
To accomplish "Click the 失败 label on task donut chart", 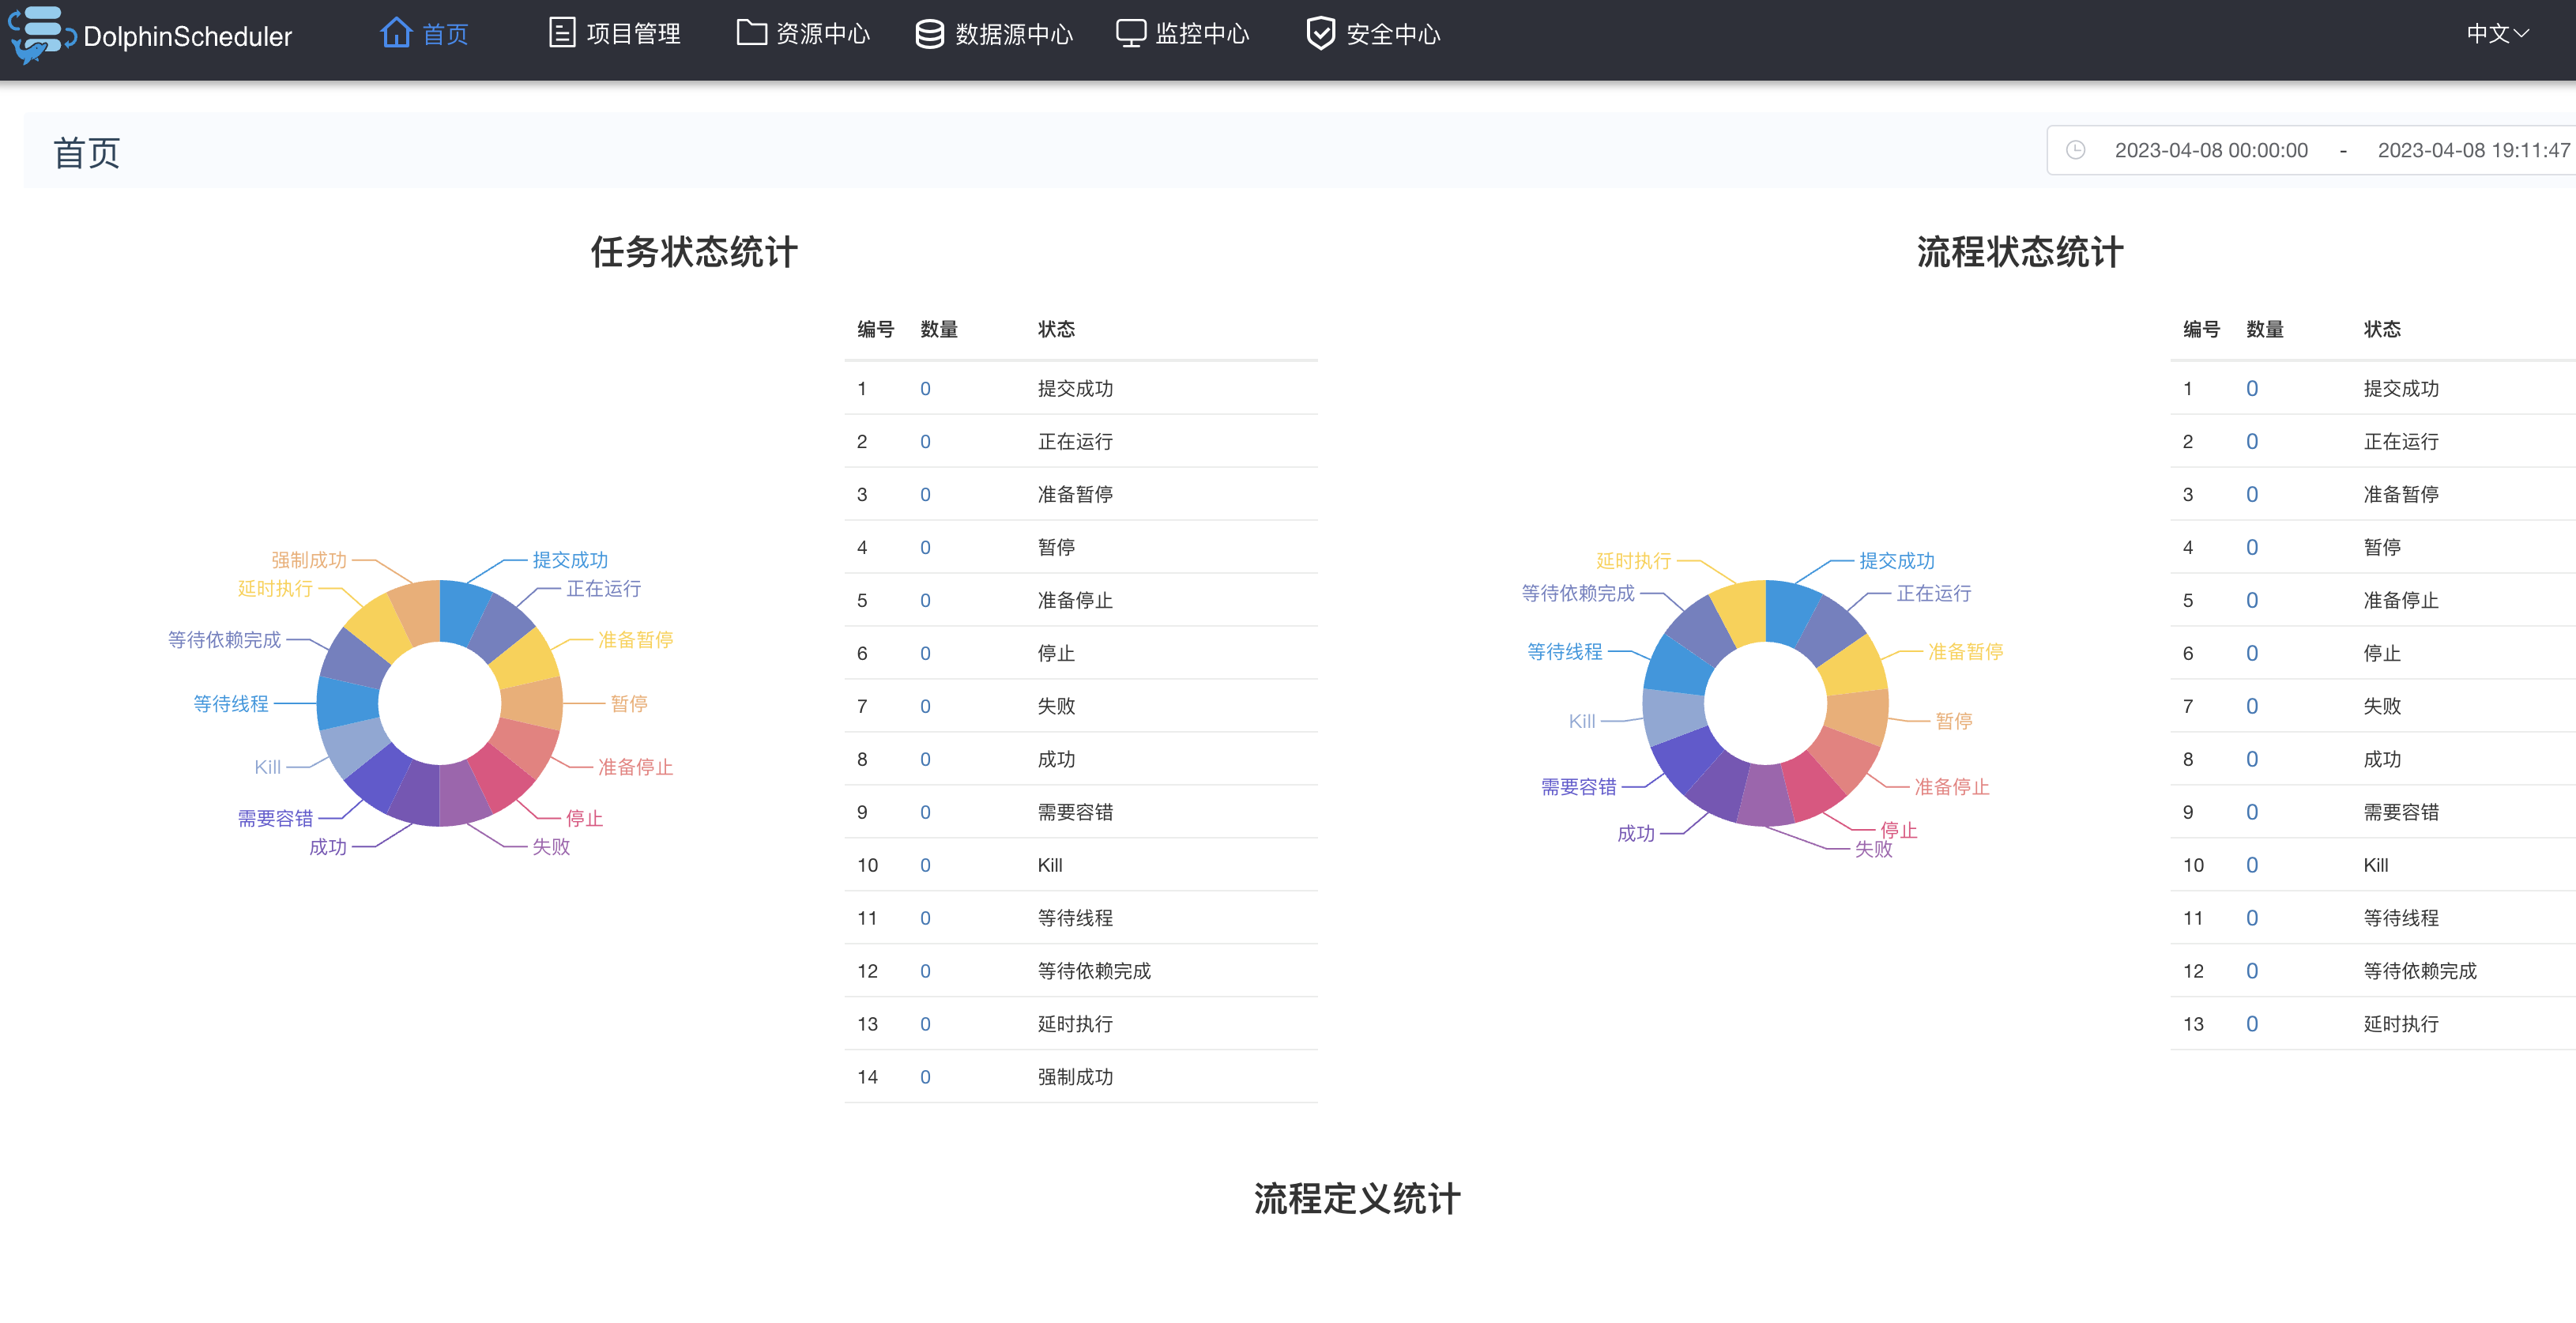I will coord(551,846).
